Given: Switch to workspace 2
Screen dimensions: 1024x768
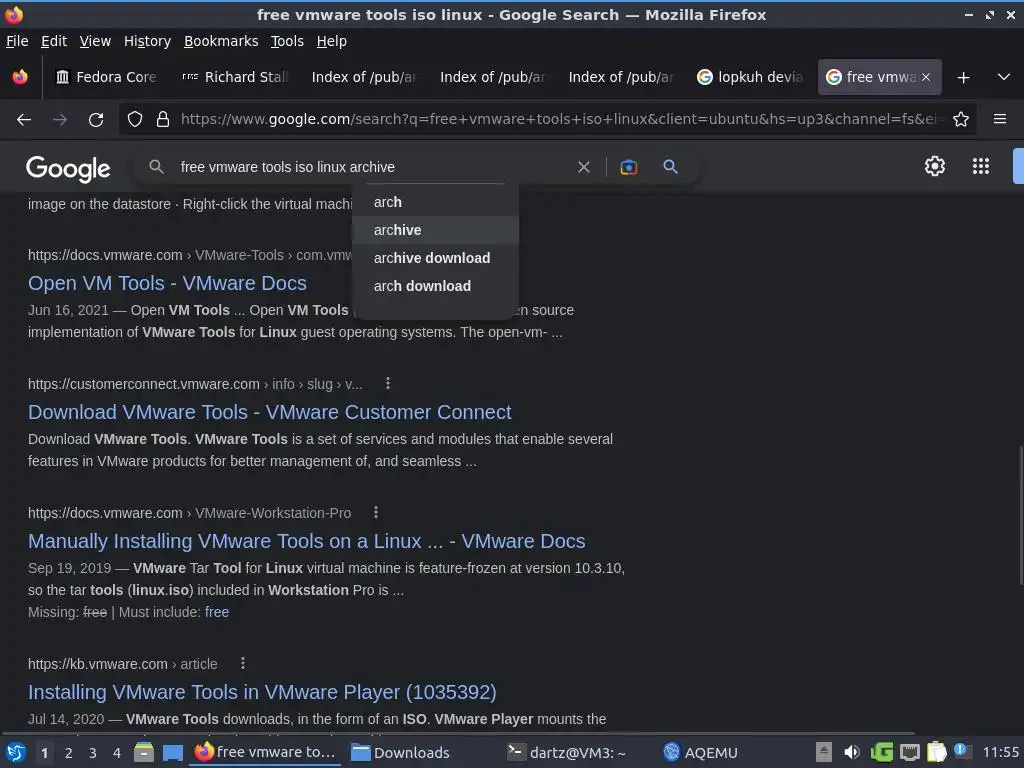Looking at the screenshot, I should pos(69,753).
